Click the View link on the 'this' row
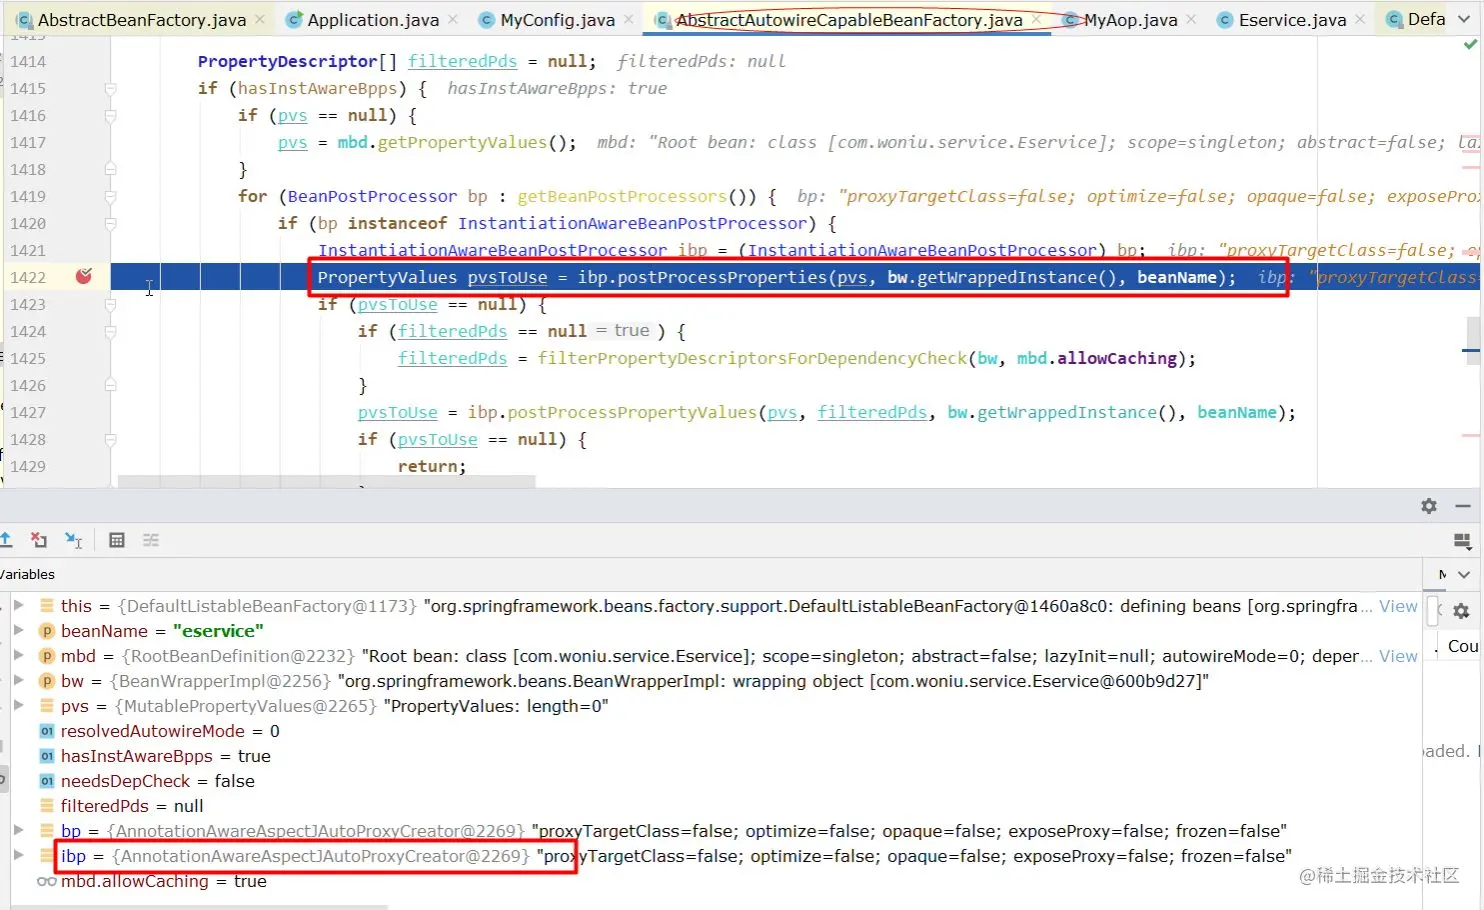The width and height of the screenshot is (1484, 910). 1398,606
